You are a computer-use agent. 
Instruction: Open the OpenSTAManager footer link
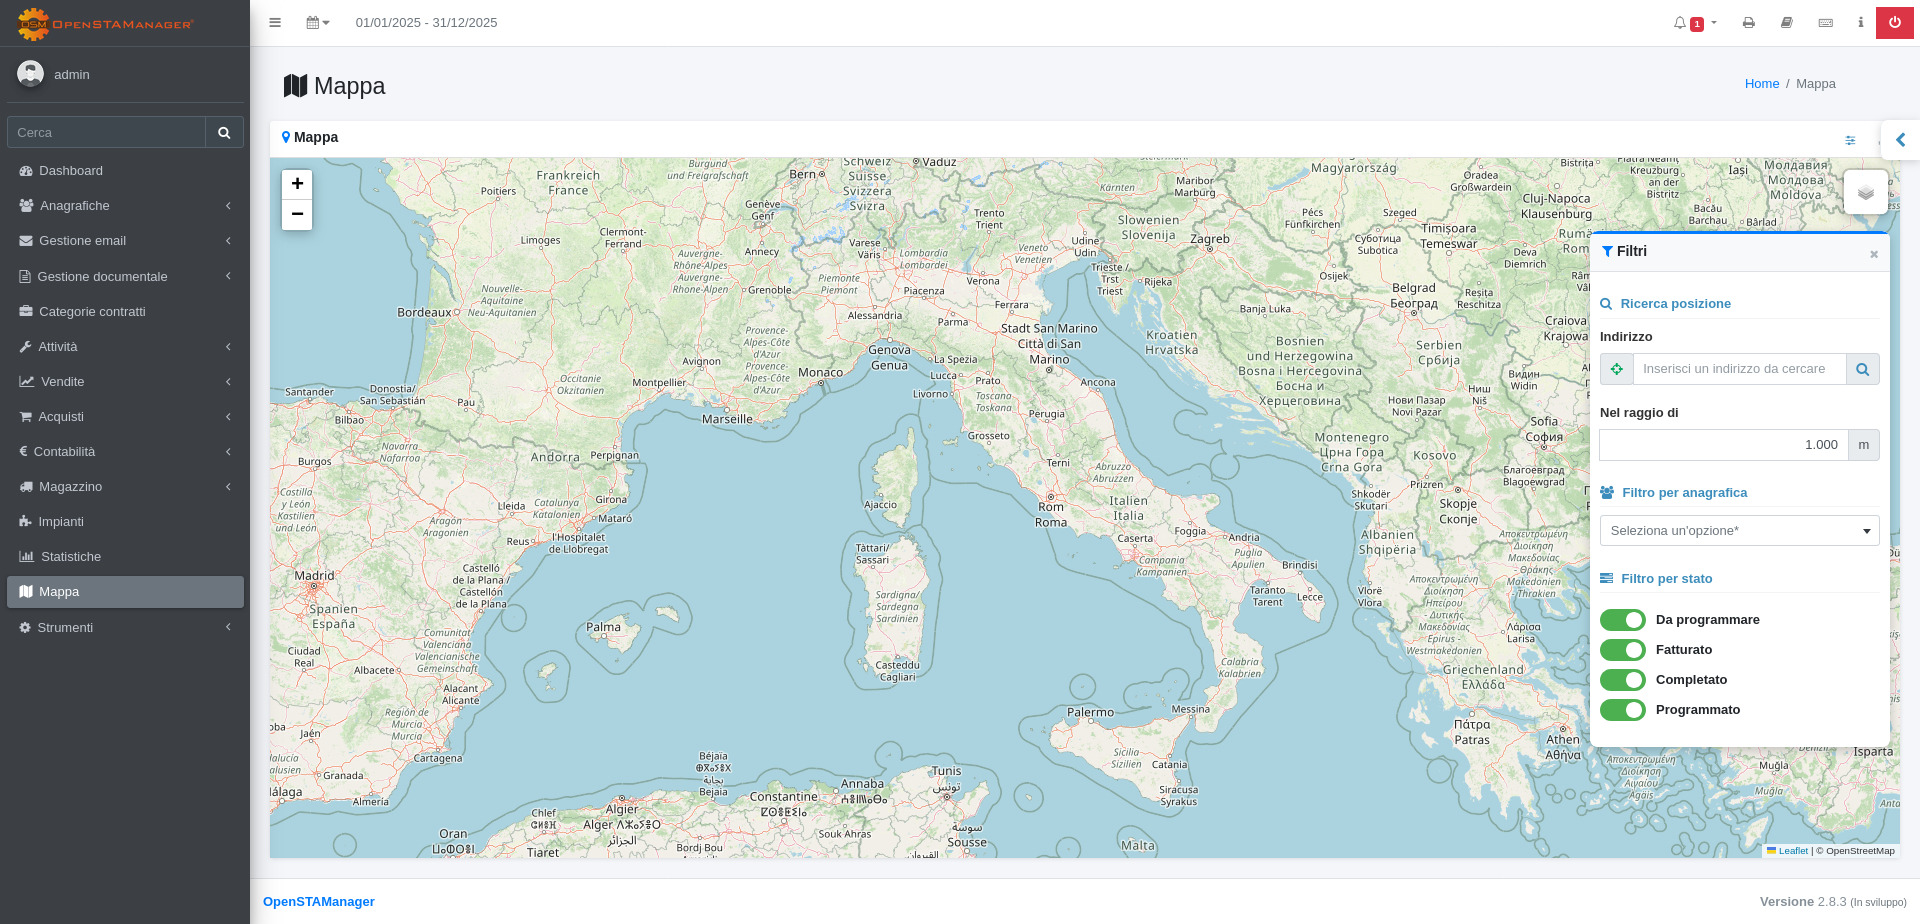click(319, 902)
